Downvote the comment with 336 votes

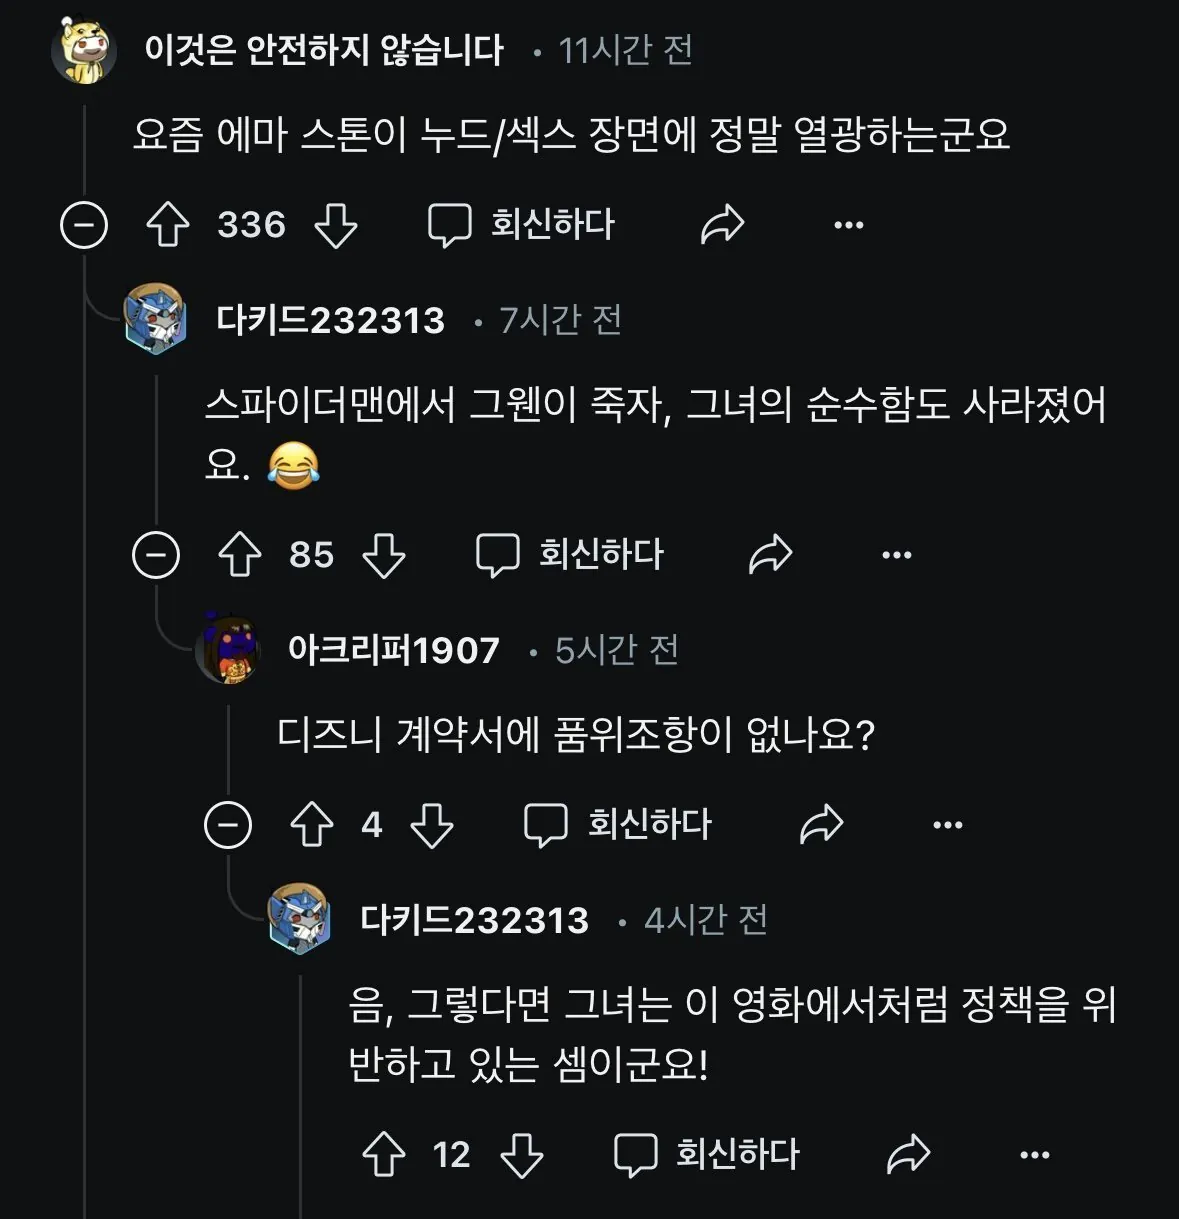[x=336, y=225]
